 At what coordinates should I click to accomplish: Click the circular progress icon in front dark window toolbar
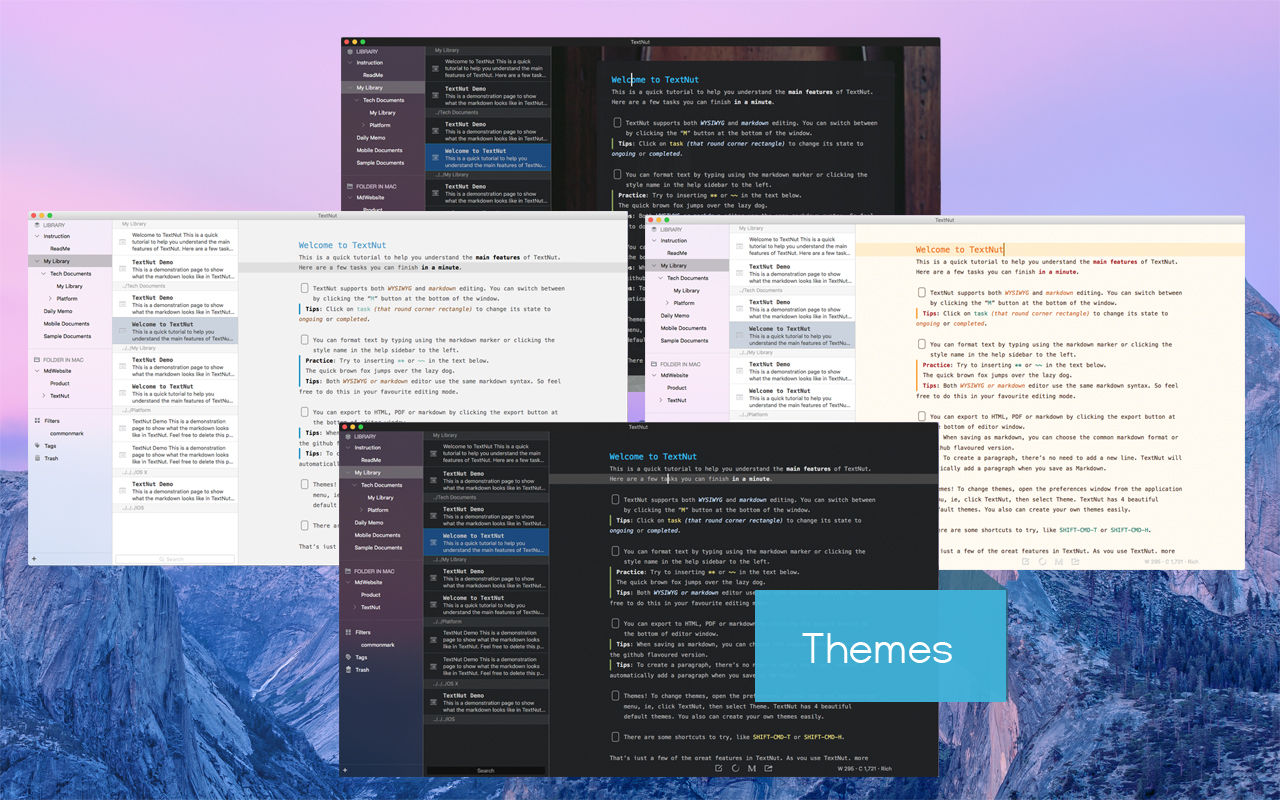(x=735, y=769)
